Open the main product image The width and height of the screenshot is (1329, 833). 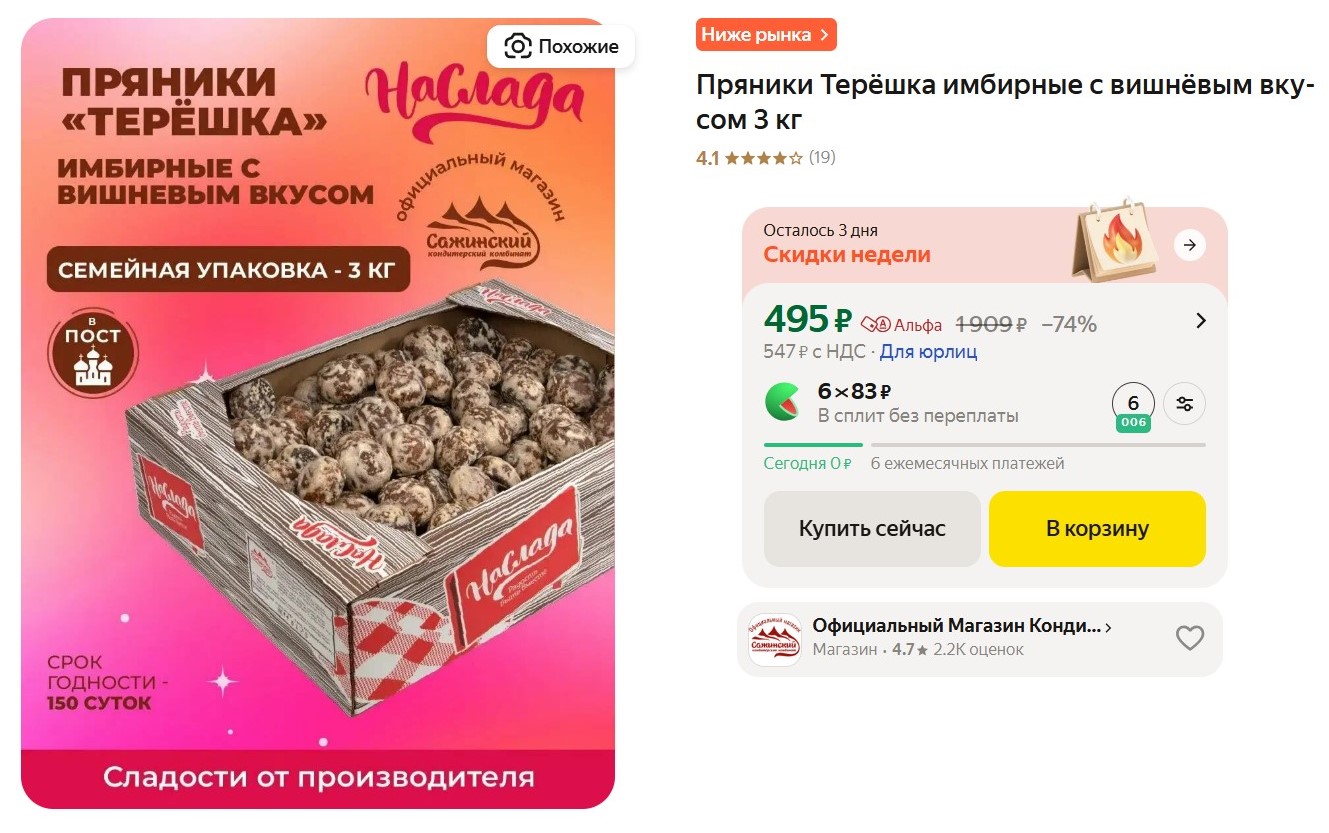click(318, 413)
